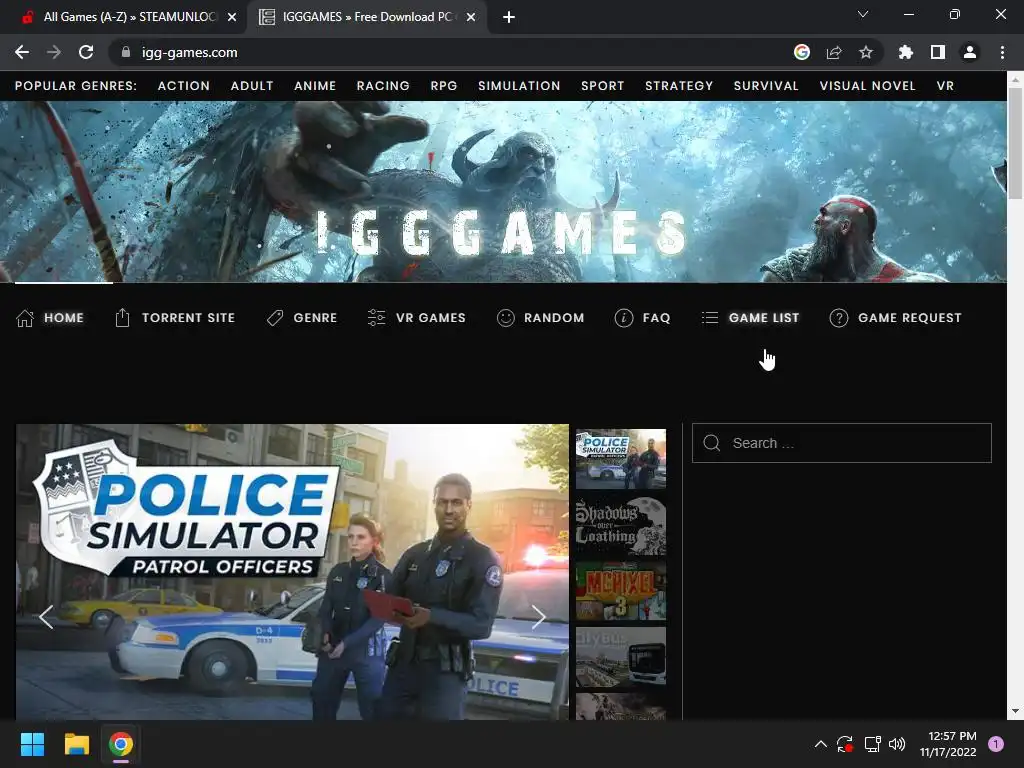Open the STRATEGY genre link

(679, 86)
